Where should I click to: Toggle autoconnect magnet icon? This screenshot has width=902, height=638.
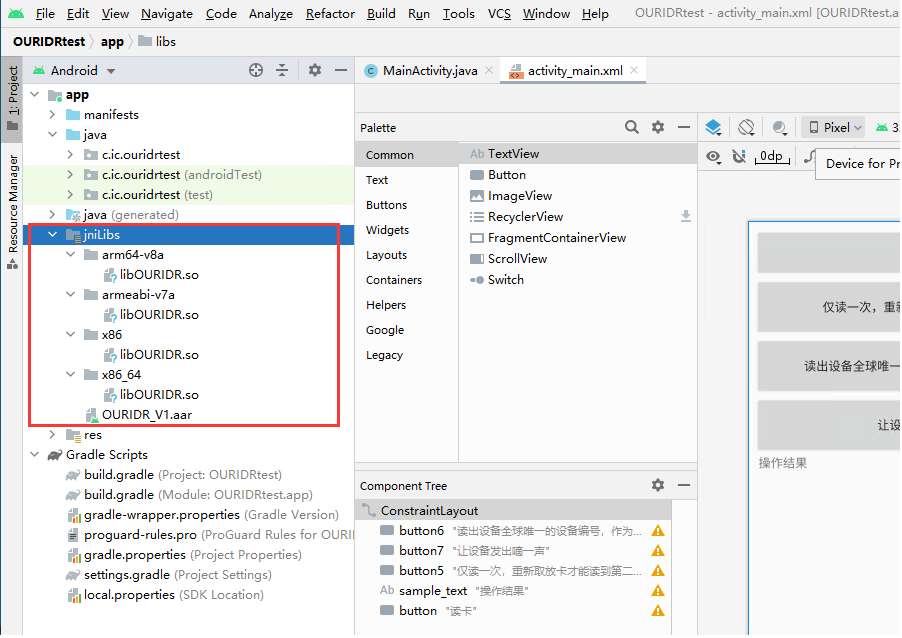coord(739,156)
